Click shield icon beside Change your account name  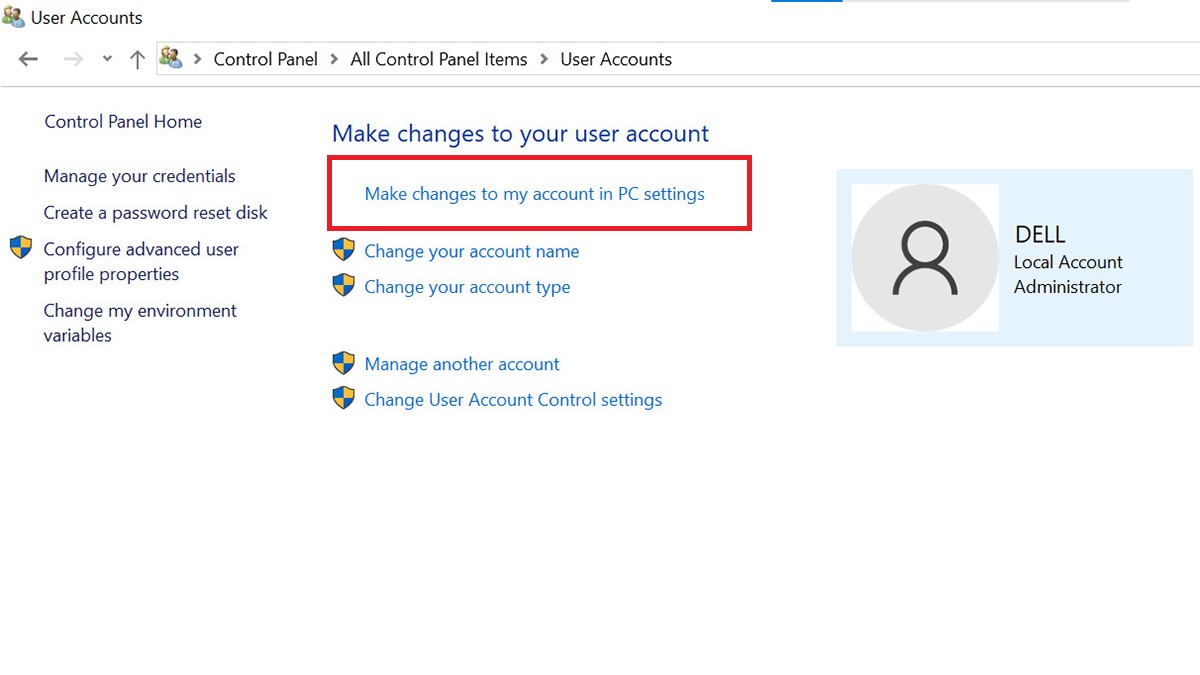point(344,250)
